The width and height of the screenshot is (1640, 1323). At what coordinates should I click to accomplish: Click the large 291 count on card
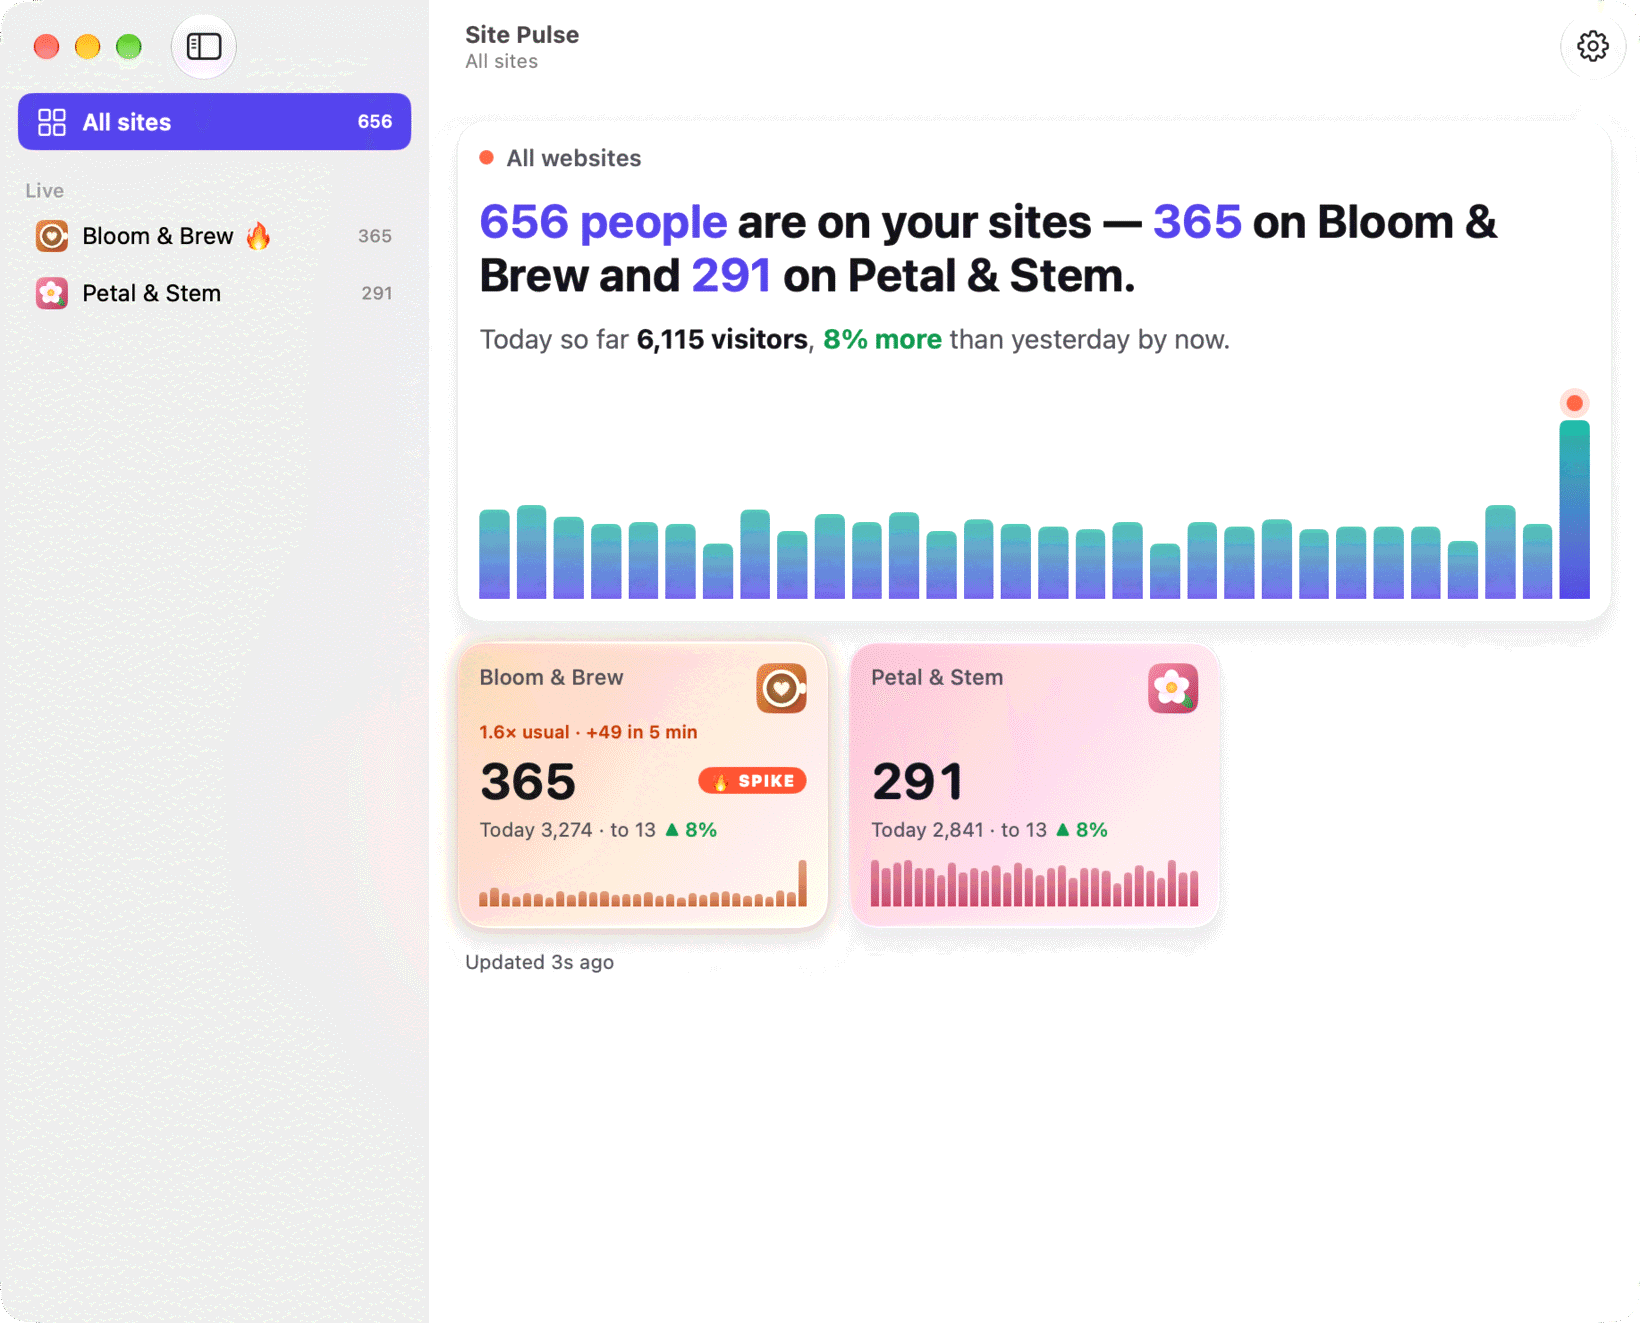coord(917,782)
